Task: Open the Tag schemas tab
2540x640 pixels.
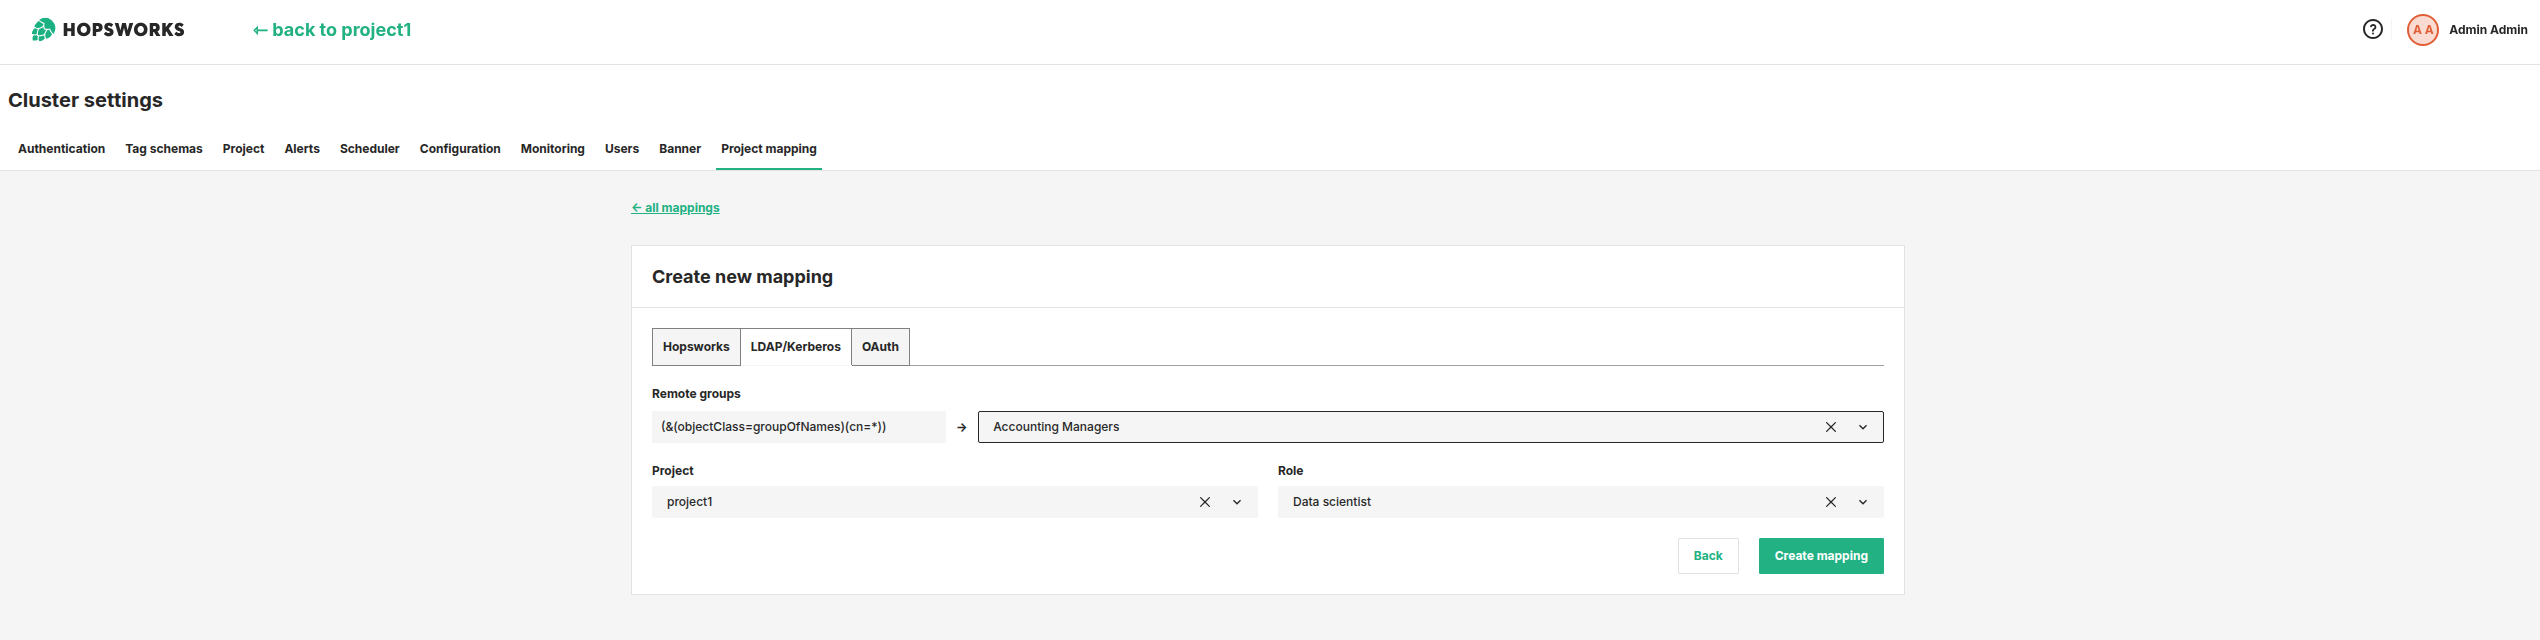Action: tap(163, 149)
